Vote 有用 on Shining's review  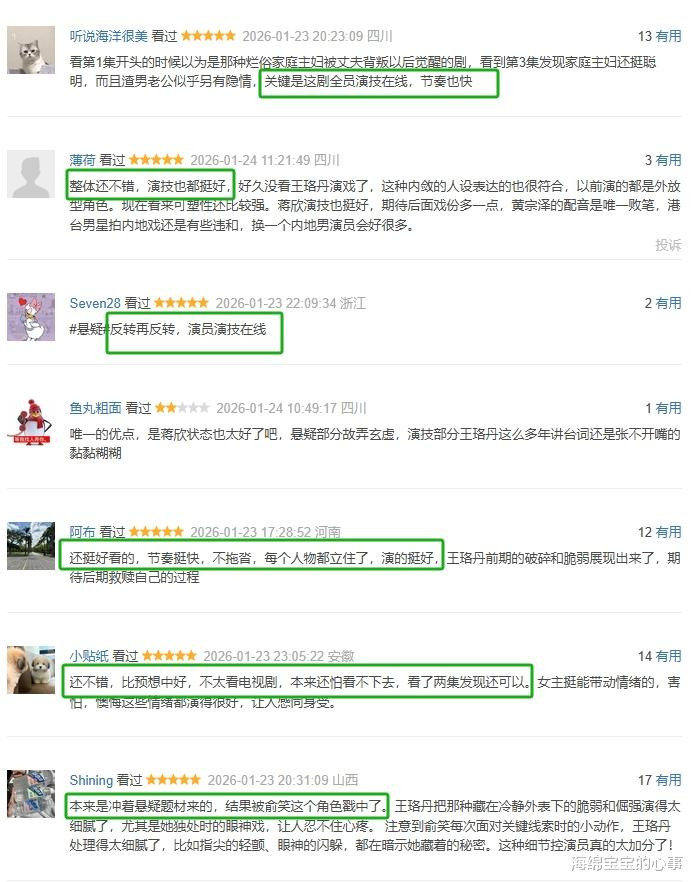(x=668, y=780)
